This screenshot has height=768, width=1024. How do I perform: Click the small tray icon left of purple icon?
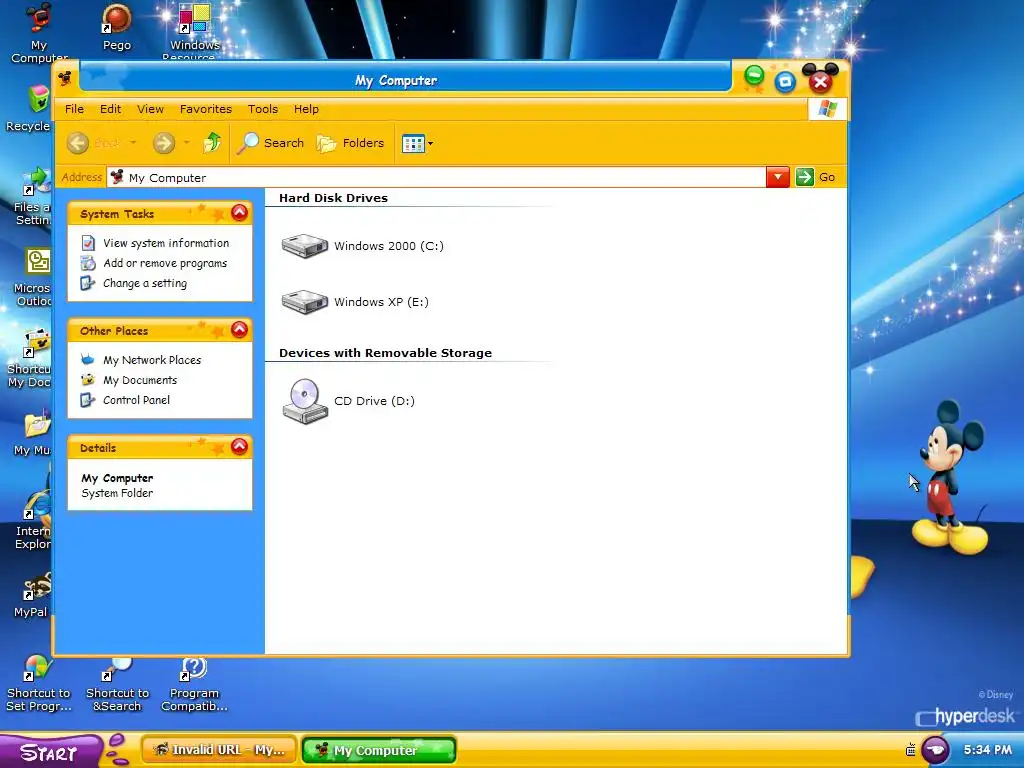pos(910,750)
